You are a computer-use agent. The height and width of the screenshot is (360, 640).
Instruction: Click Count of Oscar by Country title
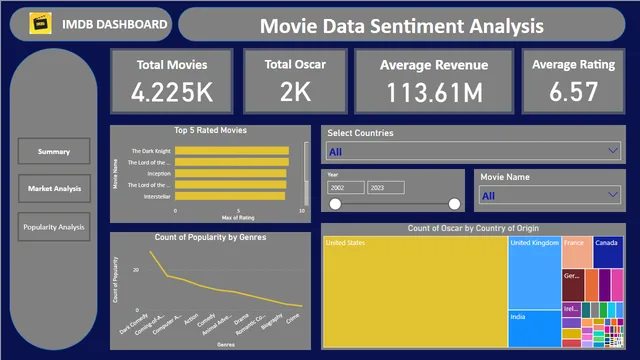point(473,228)
